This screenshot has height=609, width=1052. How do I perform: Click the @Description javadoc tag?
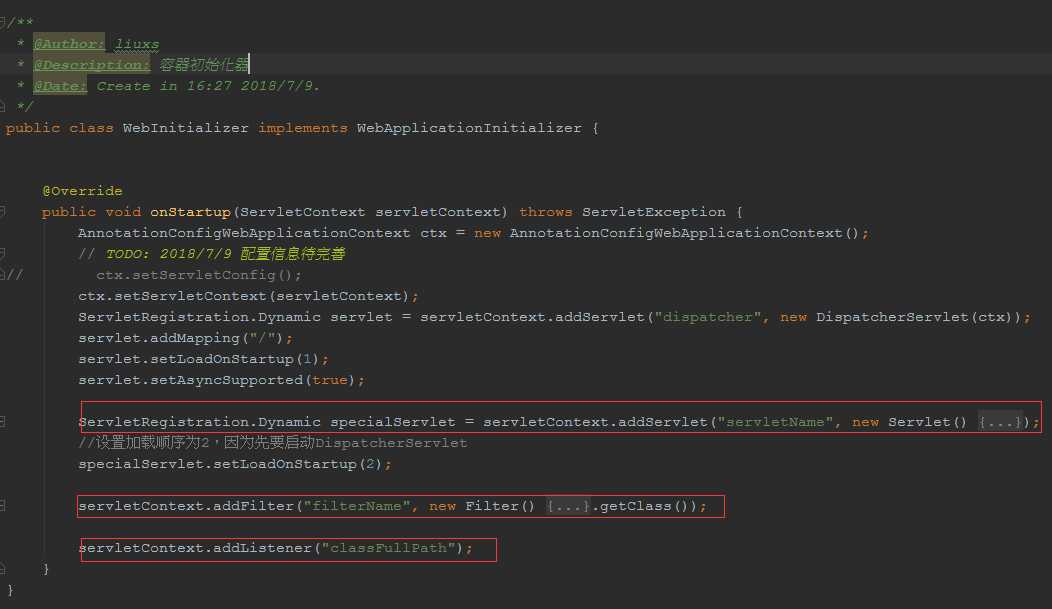92,65
